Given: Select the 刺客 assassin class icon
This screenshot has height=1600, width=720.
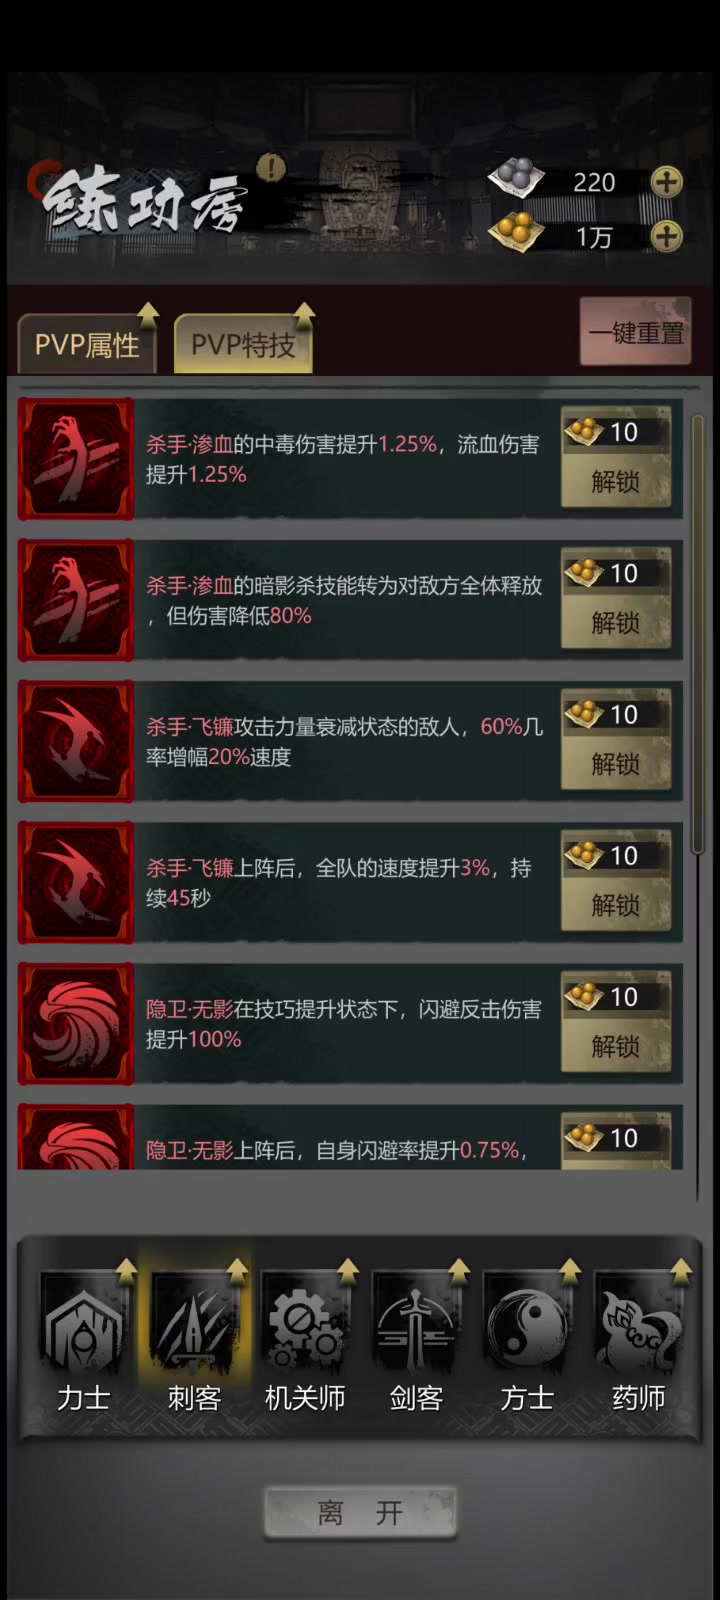Looking at the screenshot, I should tap(195, 1338).
